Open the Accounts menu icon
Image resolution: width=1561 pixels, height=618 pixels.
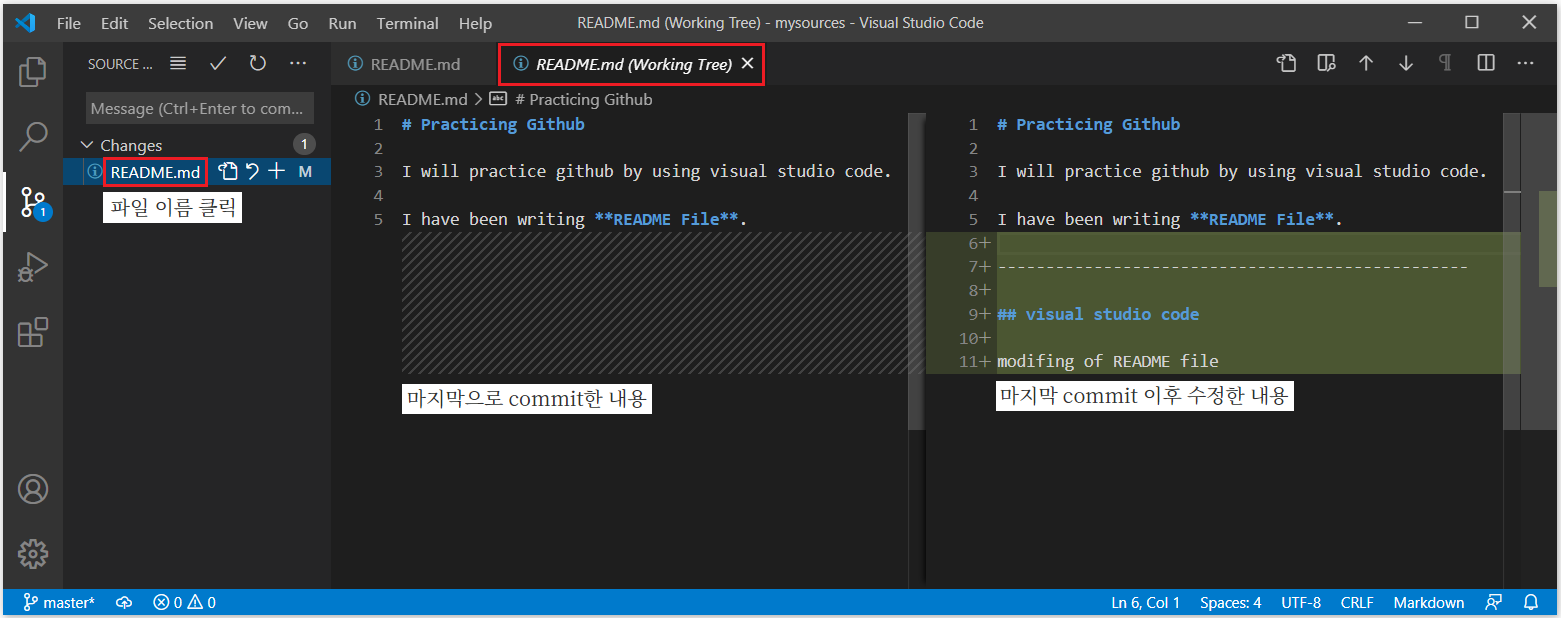click(33, 489)
